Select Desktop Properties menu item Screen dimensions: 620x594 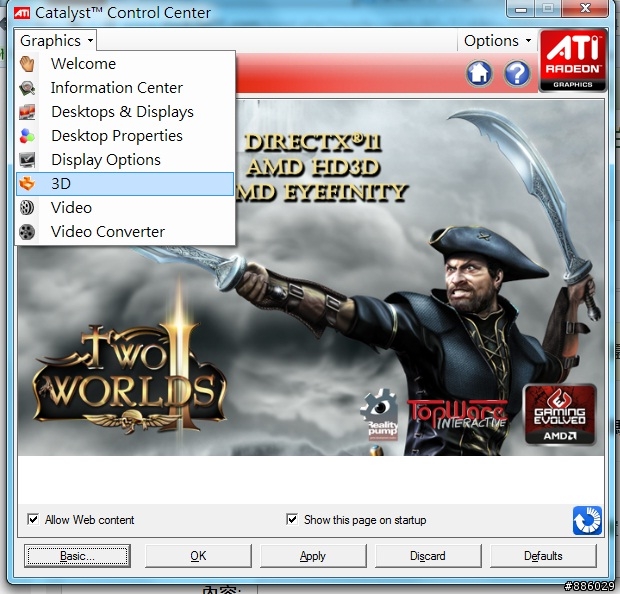point(125,136)
